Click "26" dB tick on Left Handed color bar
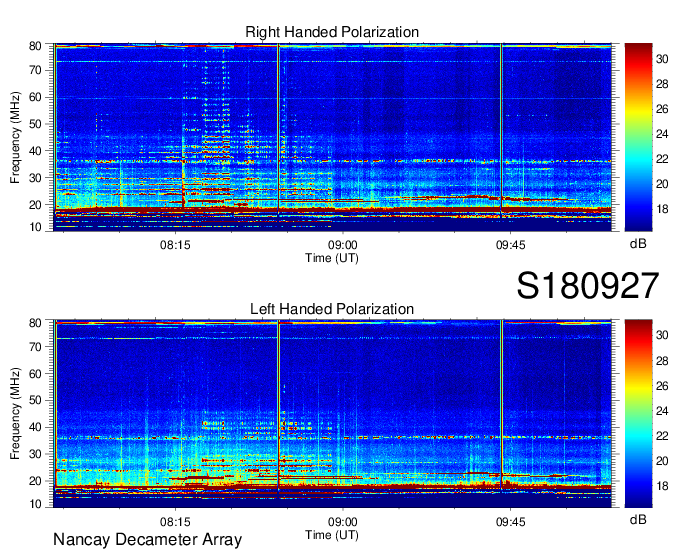This screenshot has width=680, height=552. click(662, 386)
